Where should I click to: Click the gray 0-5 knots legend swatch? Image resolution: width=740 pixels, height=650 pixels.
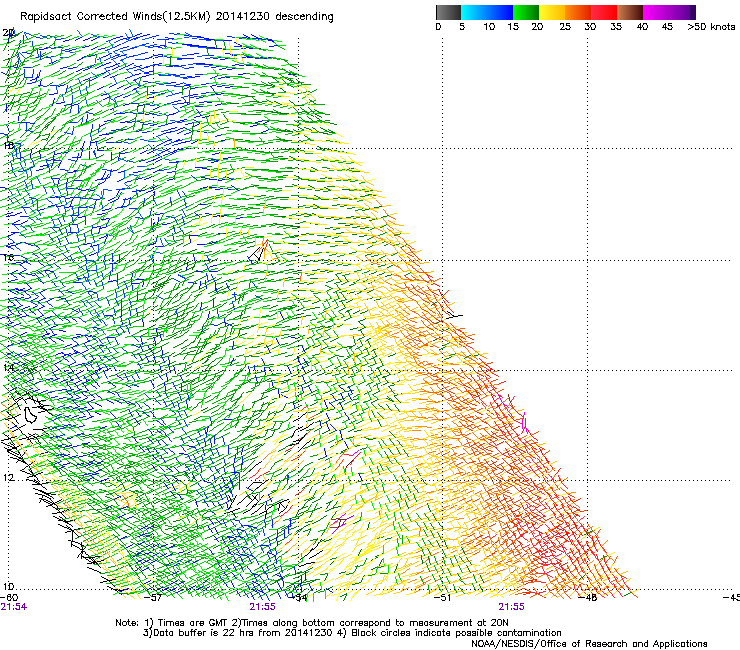pyautogui.click(x=448, y=12)
